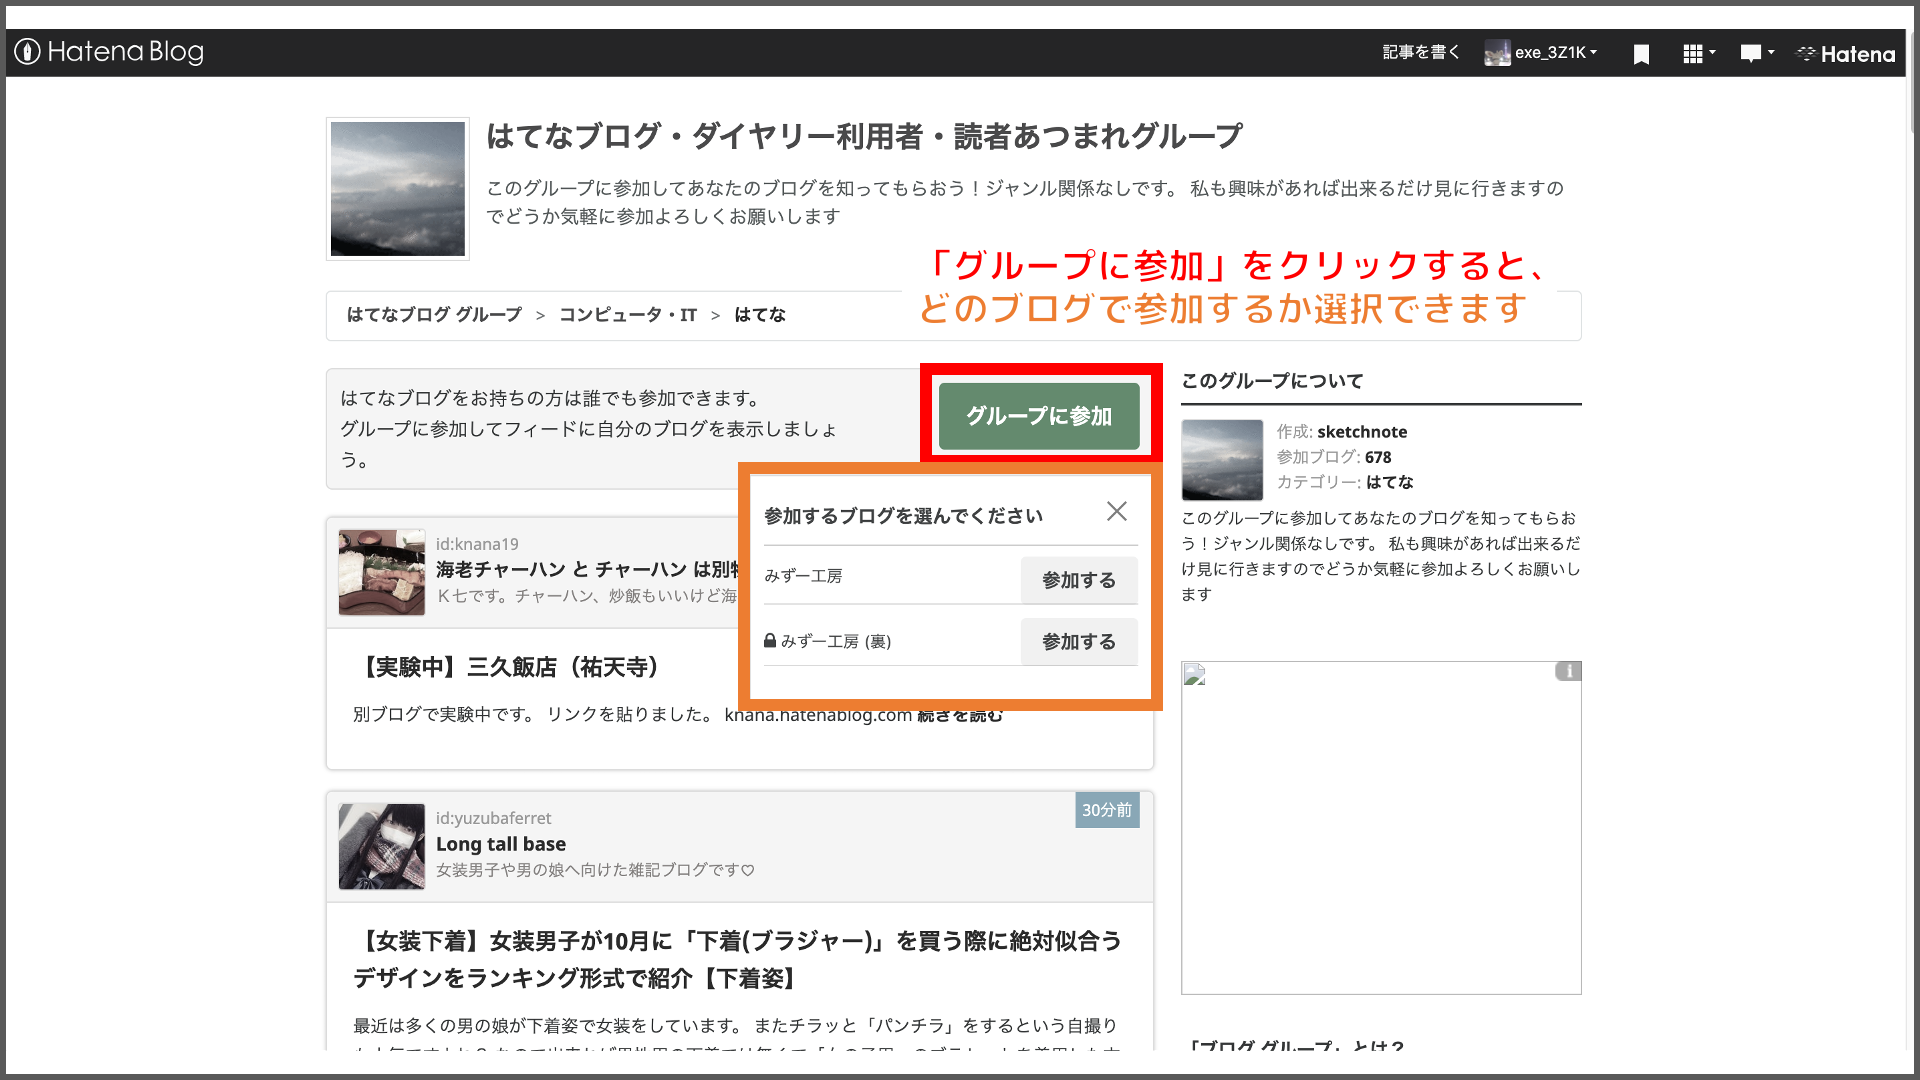Select the このグループについて heading

[x=1272, y=381]
